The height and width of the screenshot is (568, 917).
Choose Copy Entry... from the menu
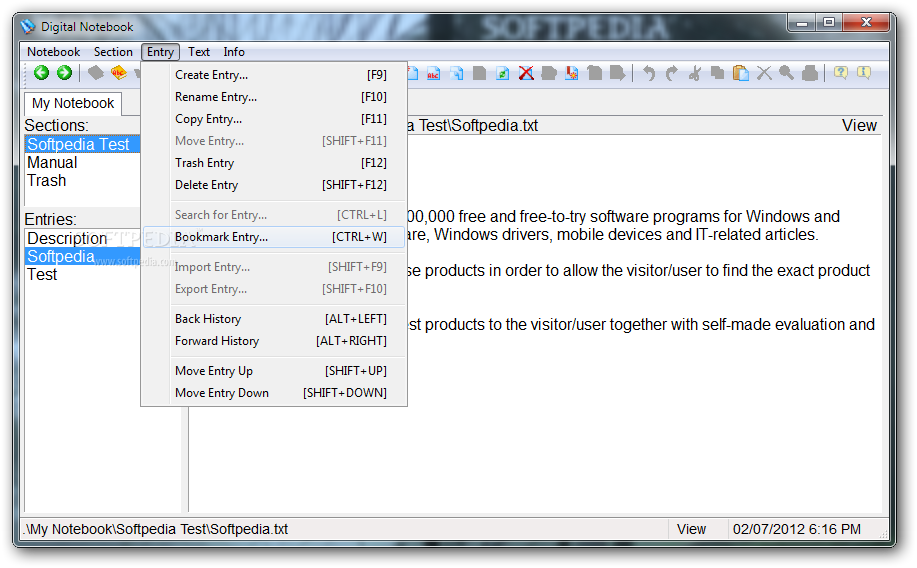pos(274,119)
